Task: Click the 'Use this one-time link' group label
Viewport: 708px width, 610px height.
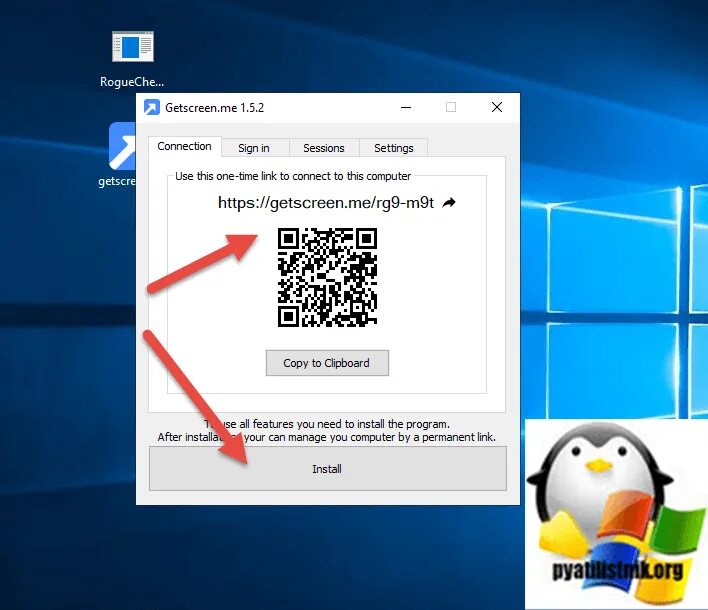Action: 293,176
